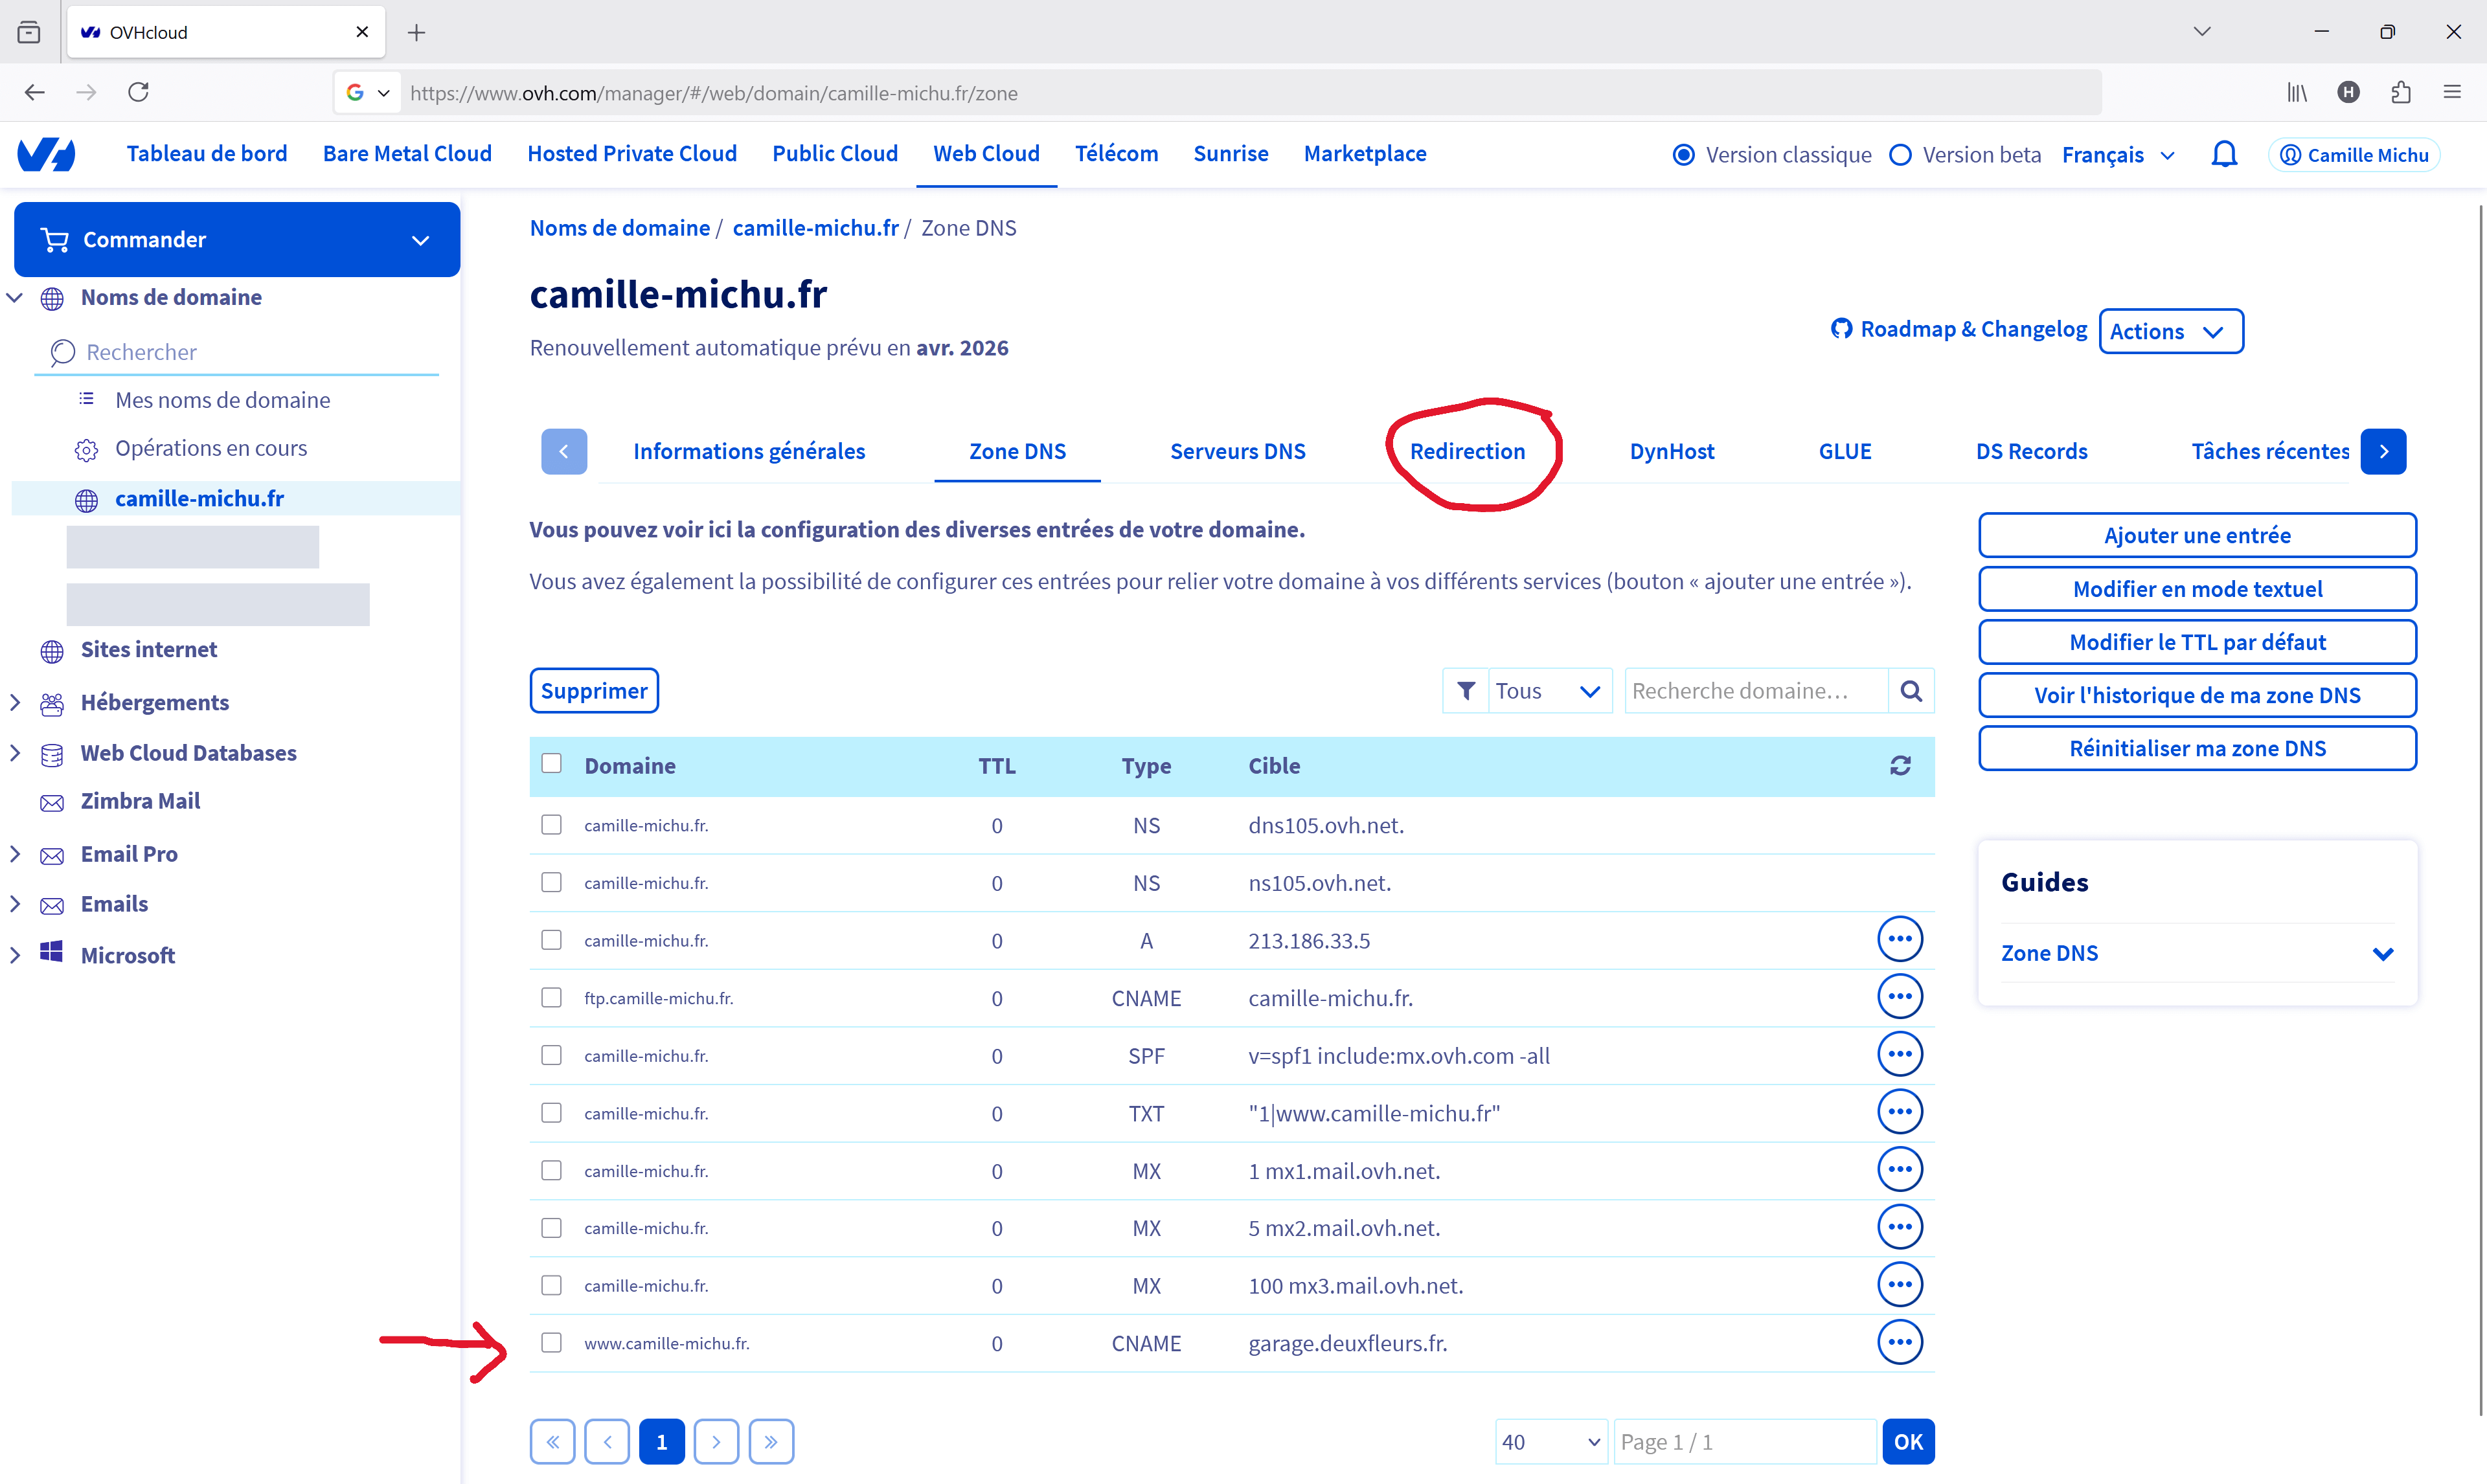Image resolution: width=2487 pixels, height=1484 pixels.
Task: Click the domain search magnifier icon
Action: pyautogui.click(x=1911, y=691)
